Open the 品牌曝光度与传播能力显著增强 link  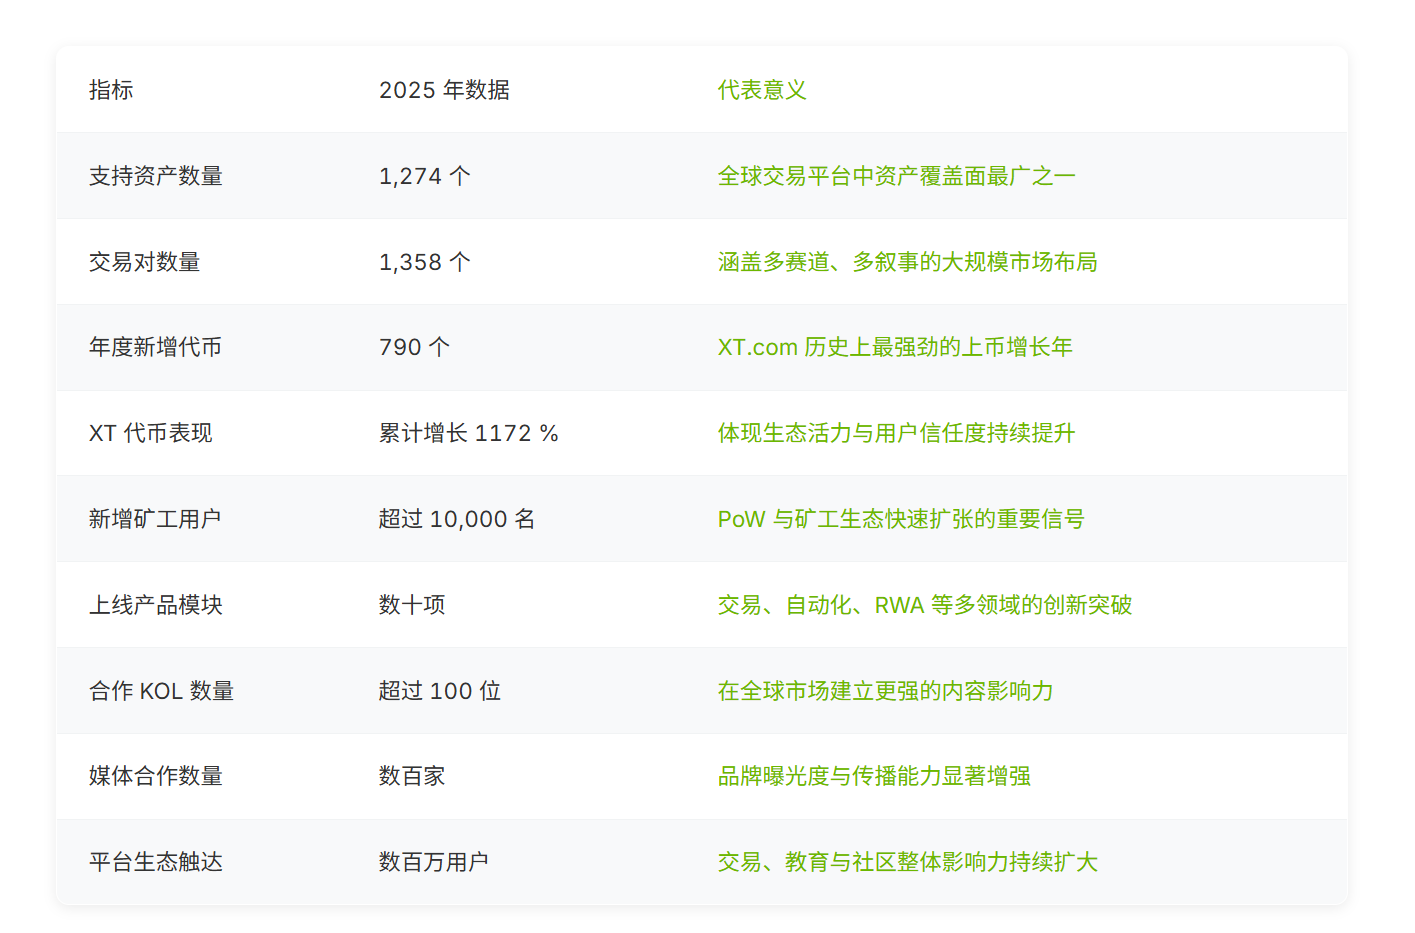pyautogui.click(x=874, y=776)
